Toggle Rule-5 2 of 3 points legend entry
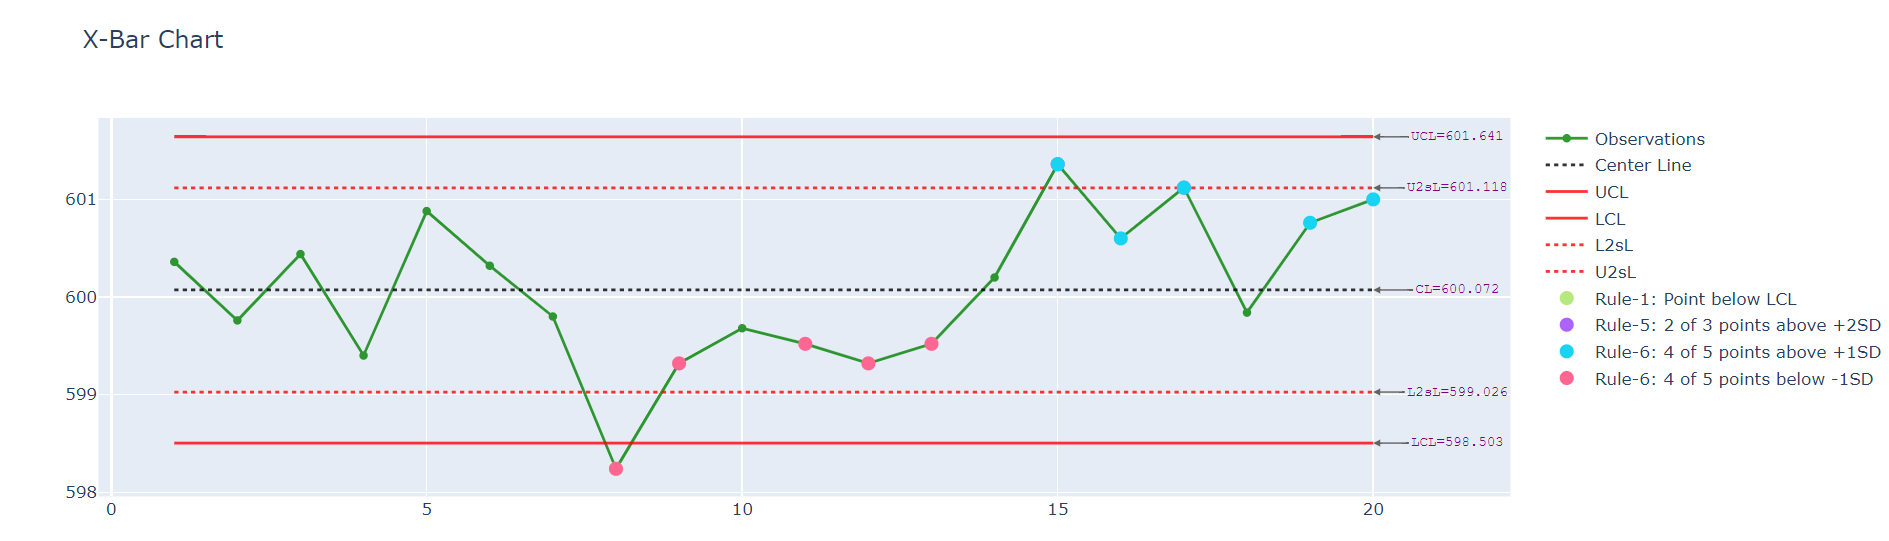 1736,325
